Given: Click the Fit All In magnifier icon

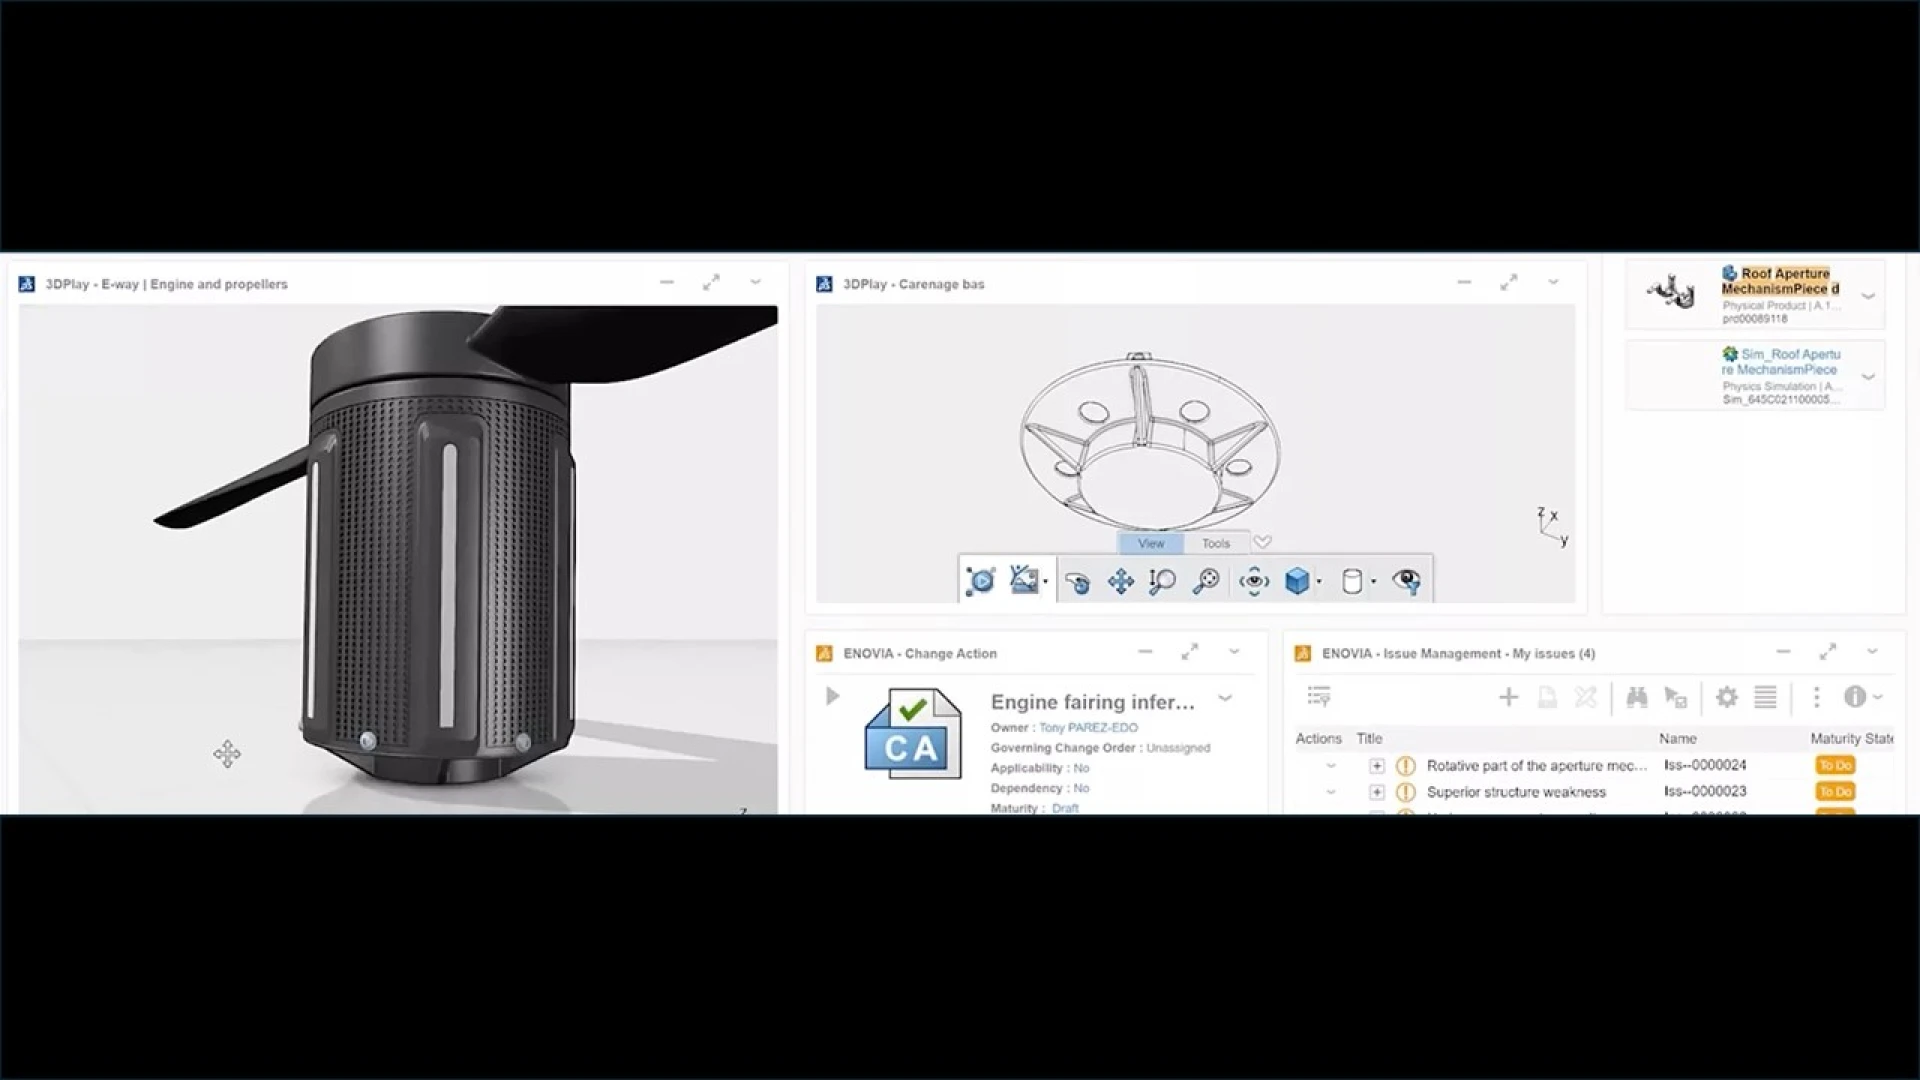Looking at the screenshot, I should coord(1207,582).
